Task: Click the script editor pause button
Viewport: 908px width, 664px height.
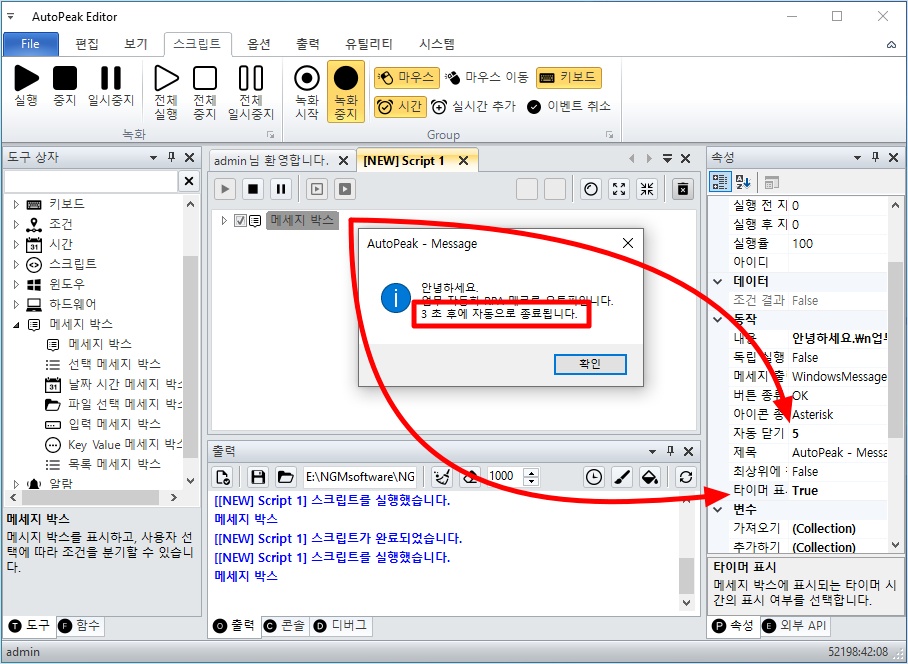Action: [x=281, y=189]
